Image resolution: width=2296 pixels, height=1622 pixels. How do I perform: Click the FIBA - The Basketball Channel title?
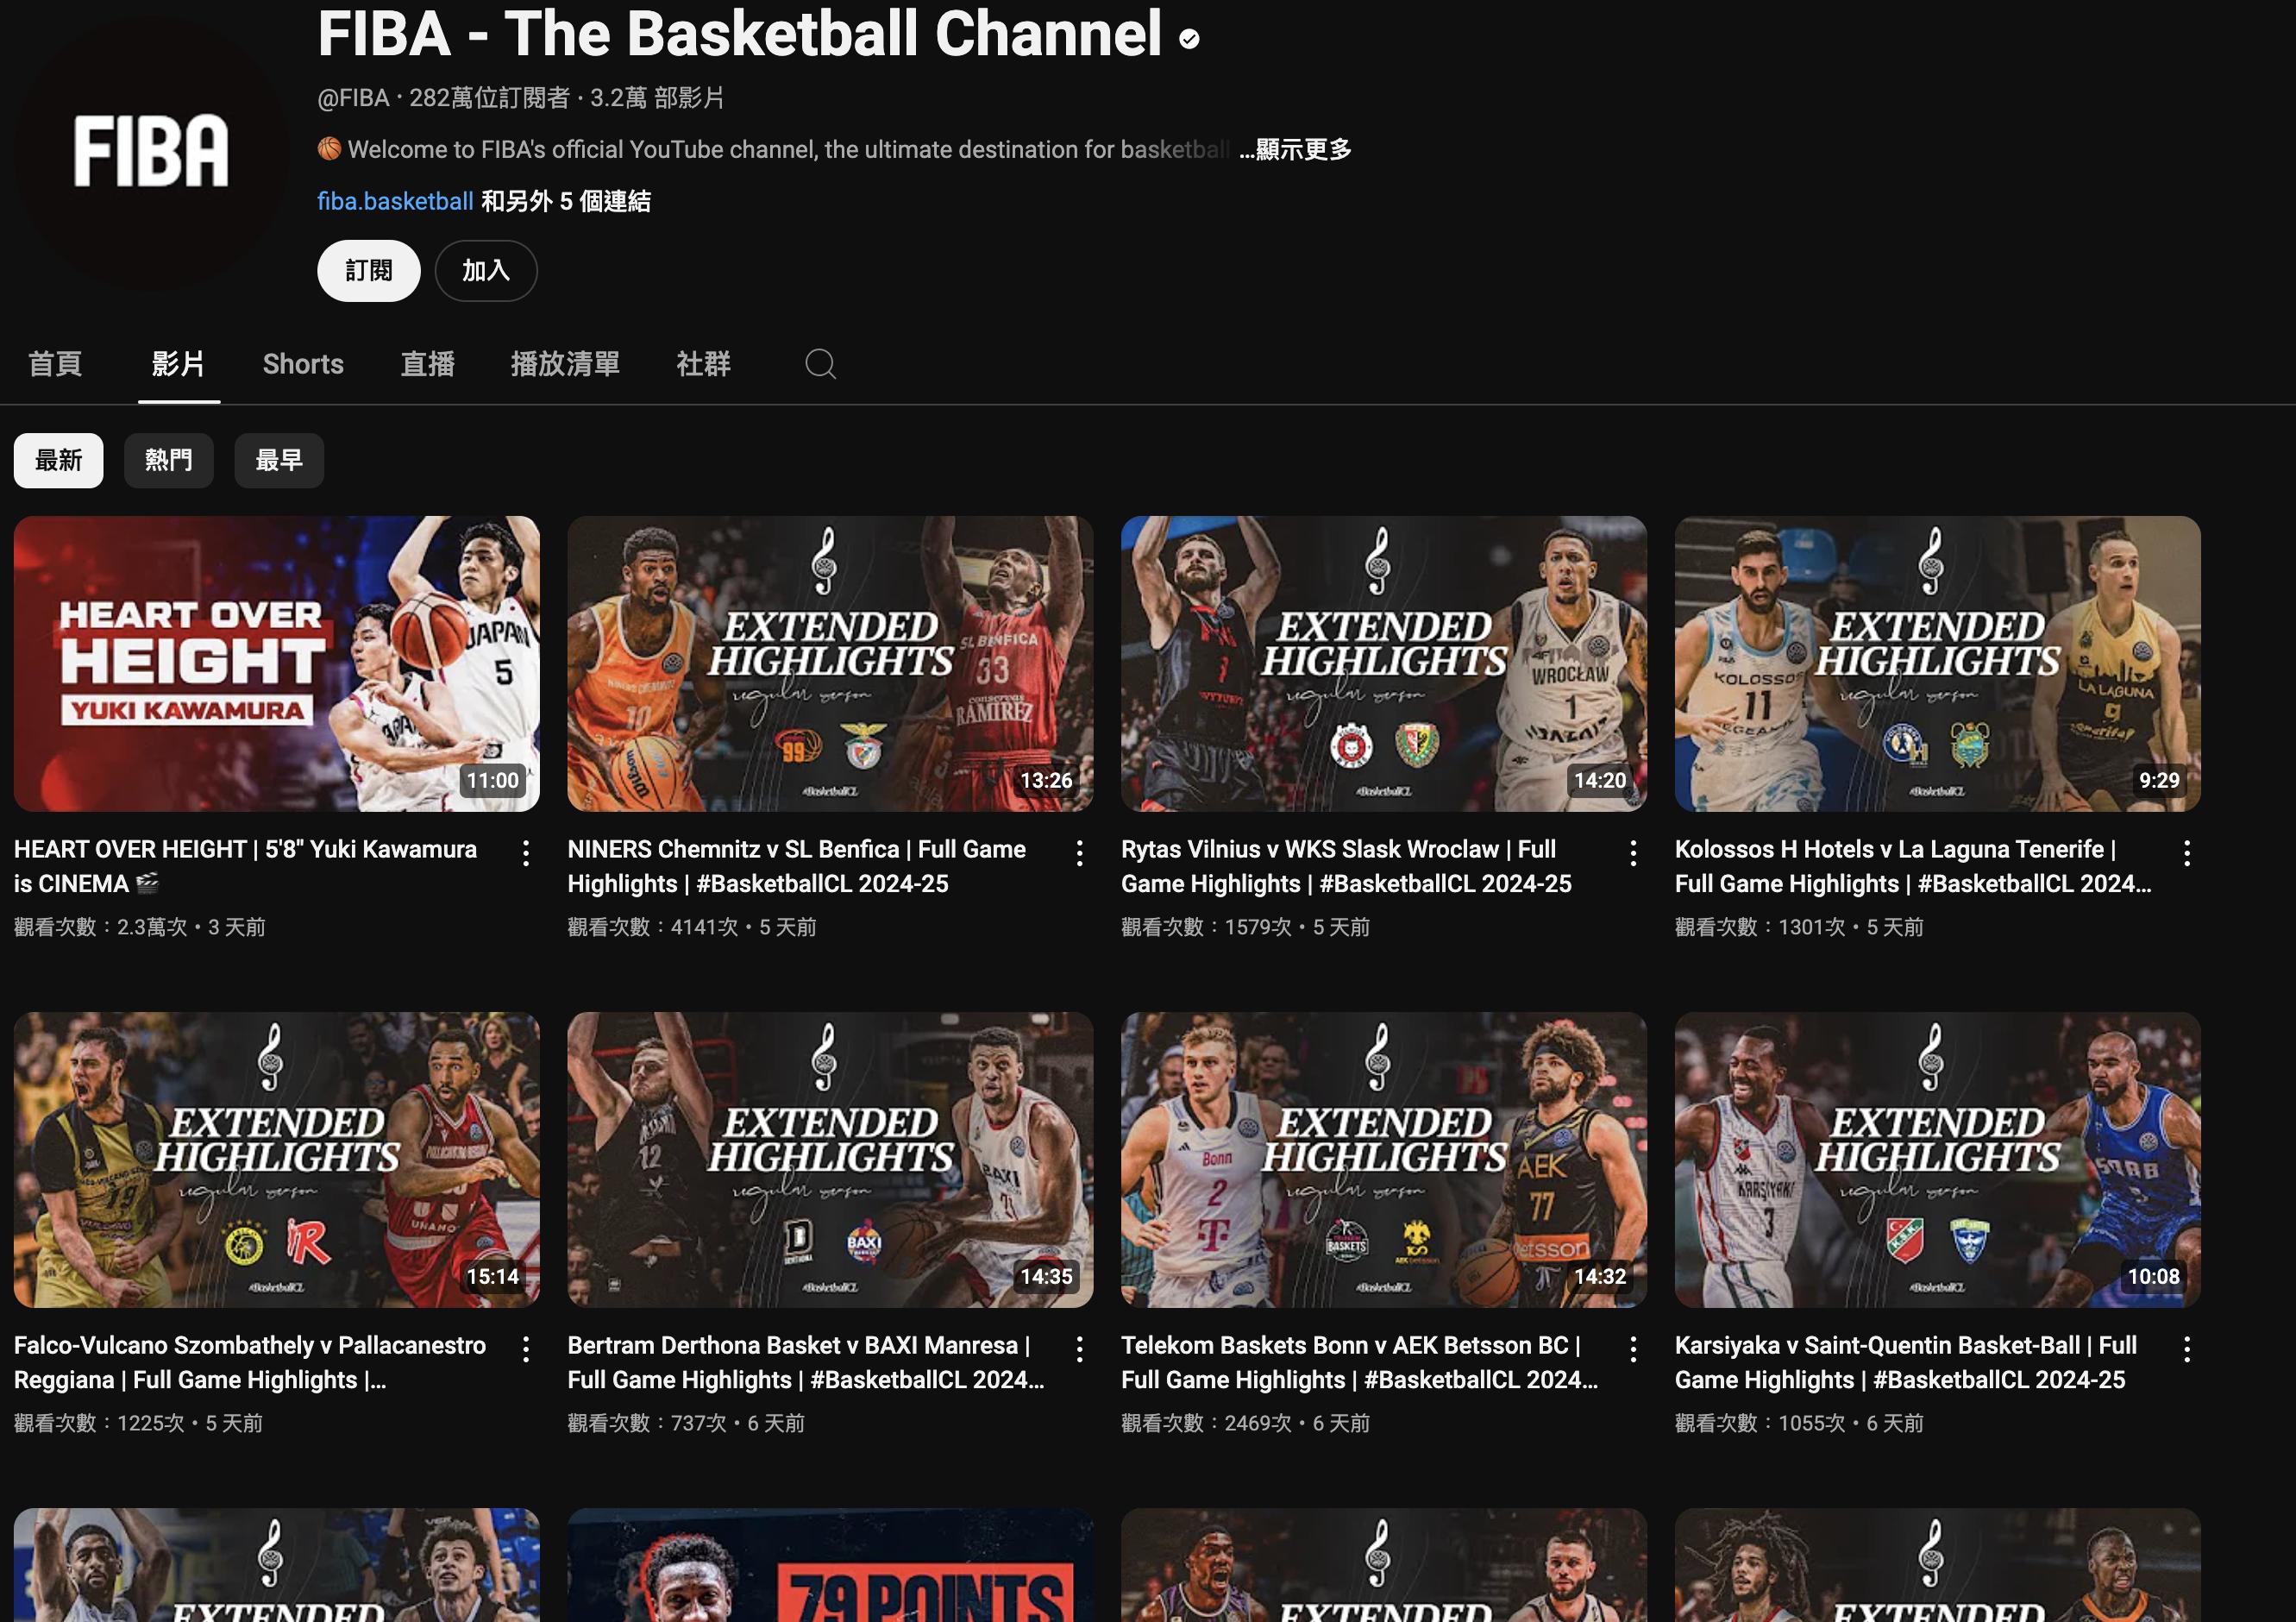pyautogui.click(x=740, y=34)
